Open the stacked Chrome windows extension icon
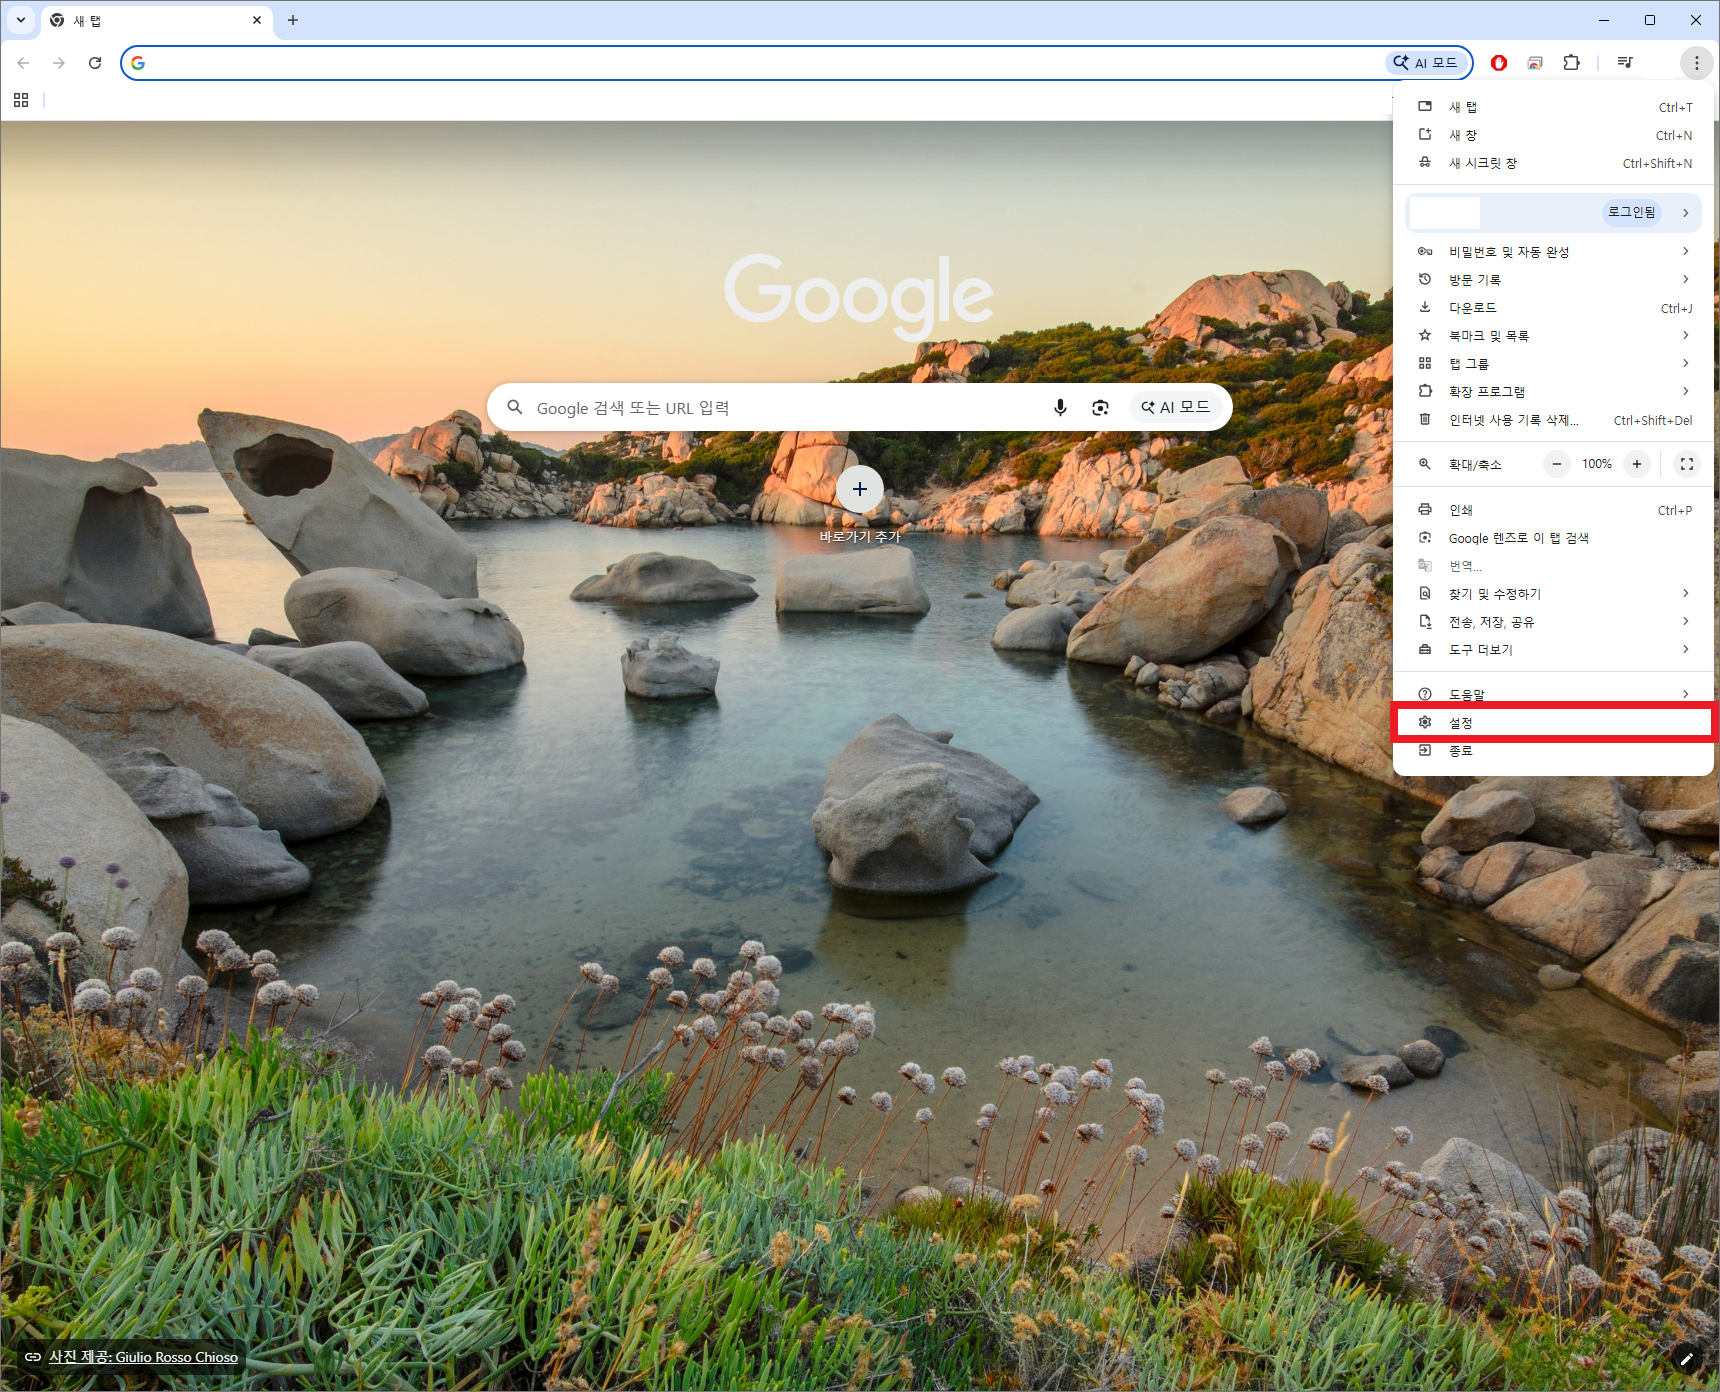This screenshot has height=1392, width=1720. (1535, 63)
